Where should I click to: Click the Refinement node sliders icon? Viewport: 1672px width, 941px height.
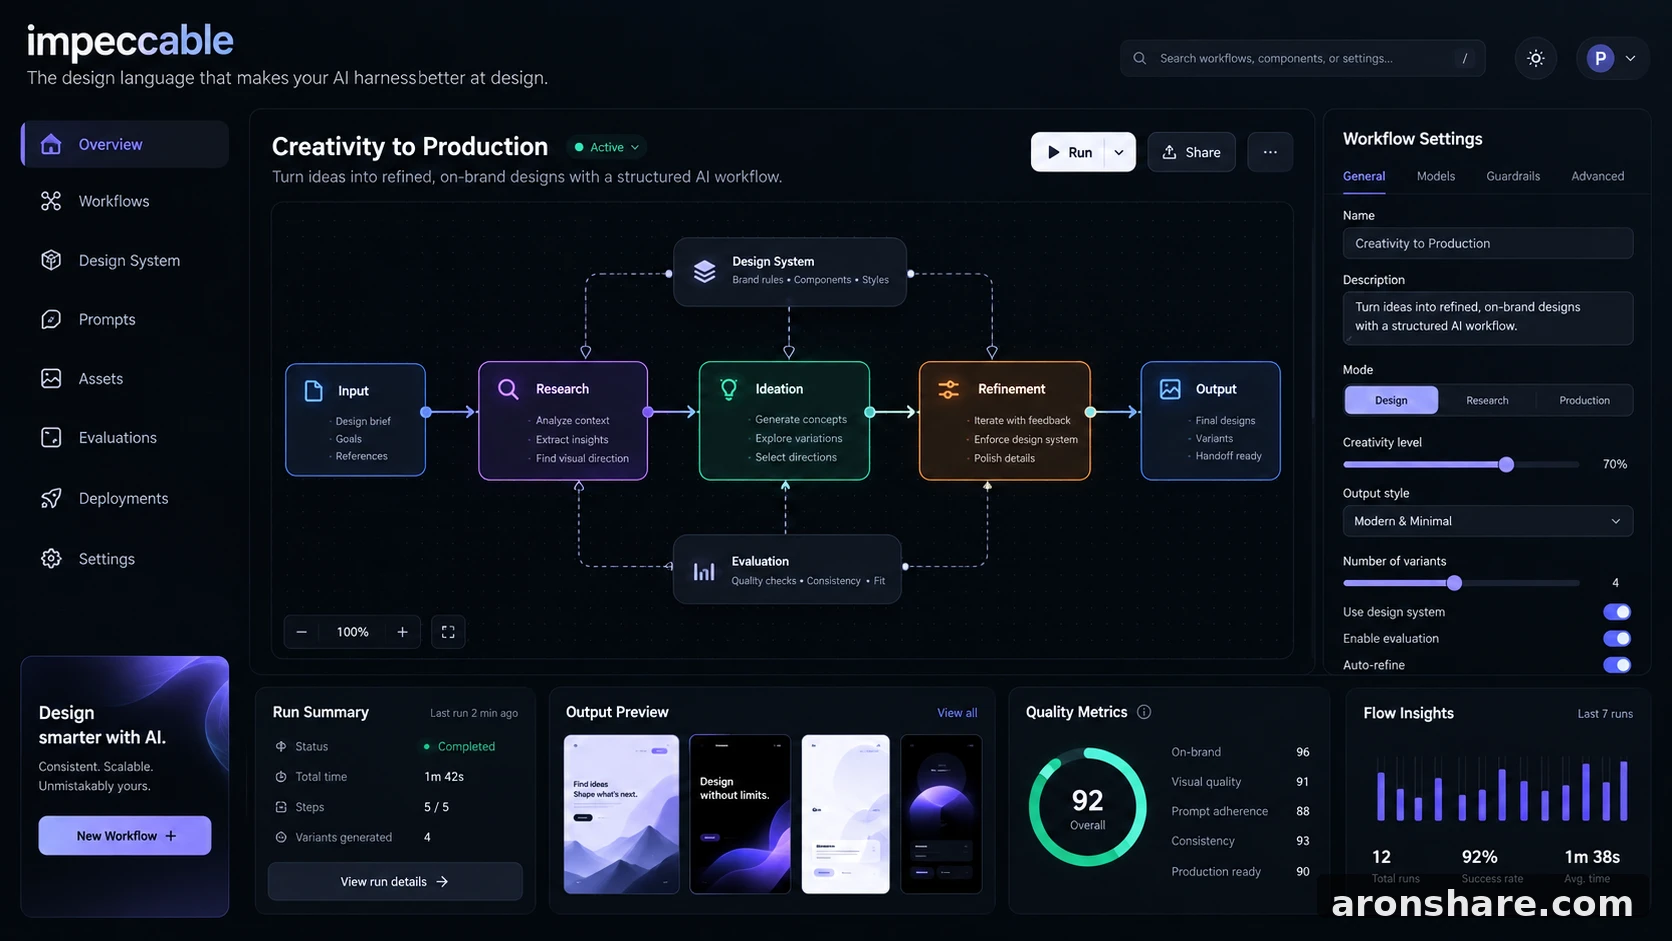coord(949,389)
